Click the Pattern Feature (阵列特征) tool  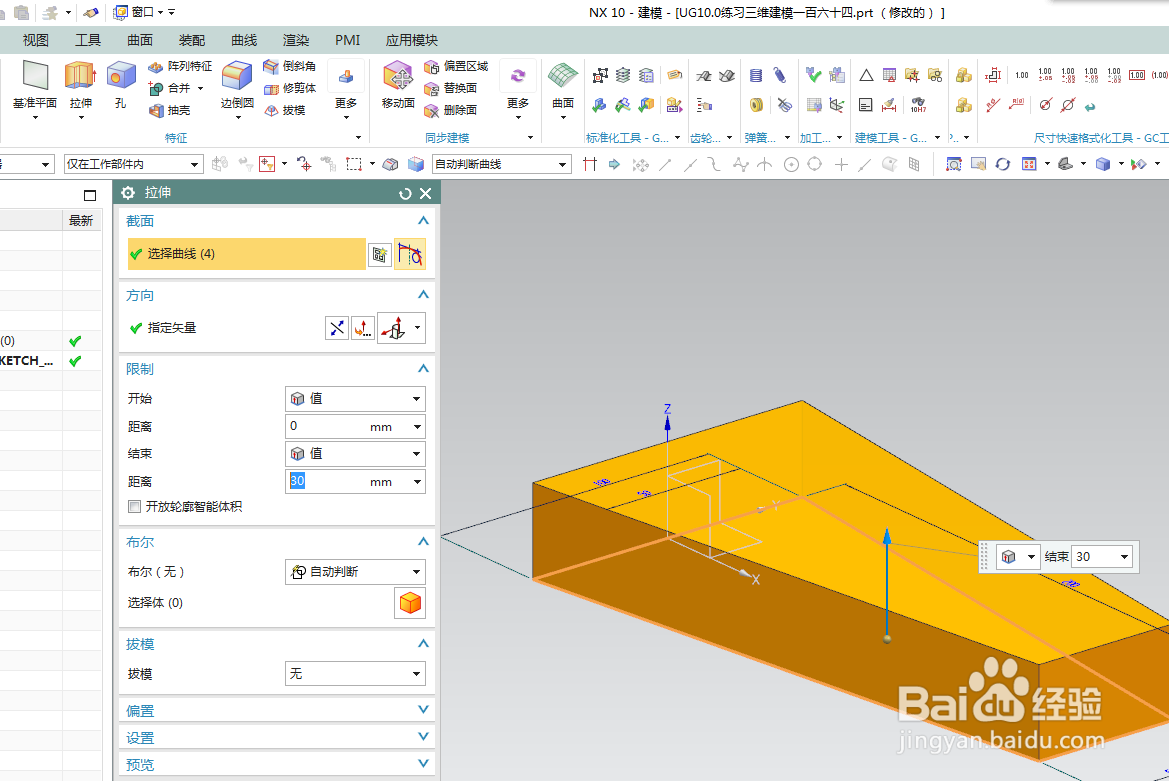click(180, 66)
